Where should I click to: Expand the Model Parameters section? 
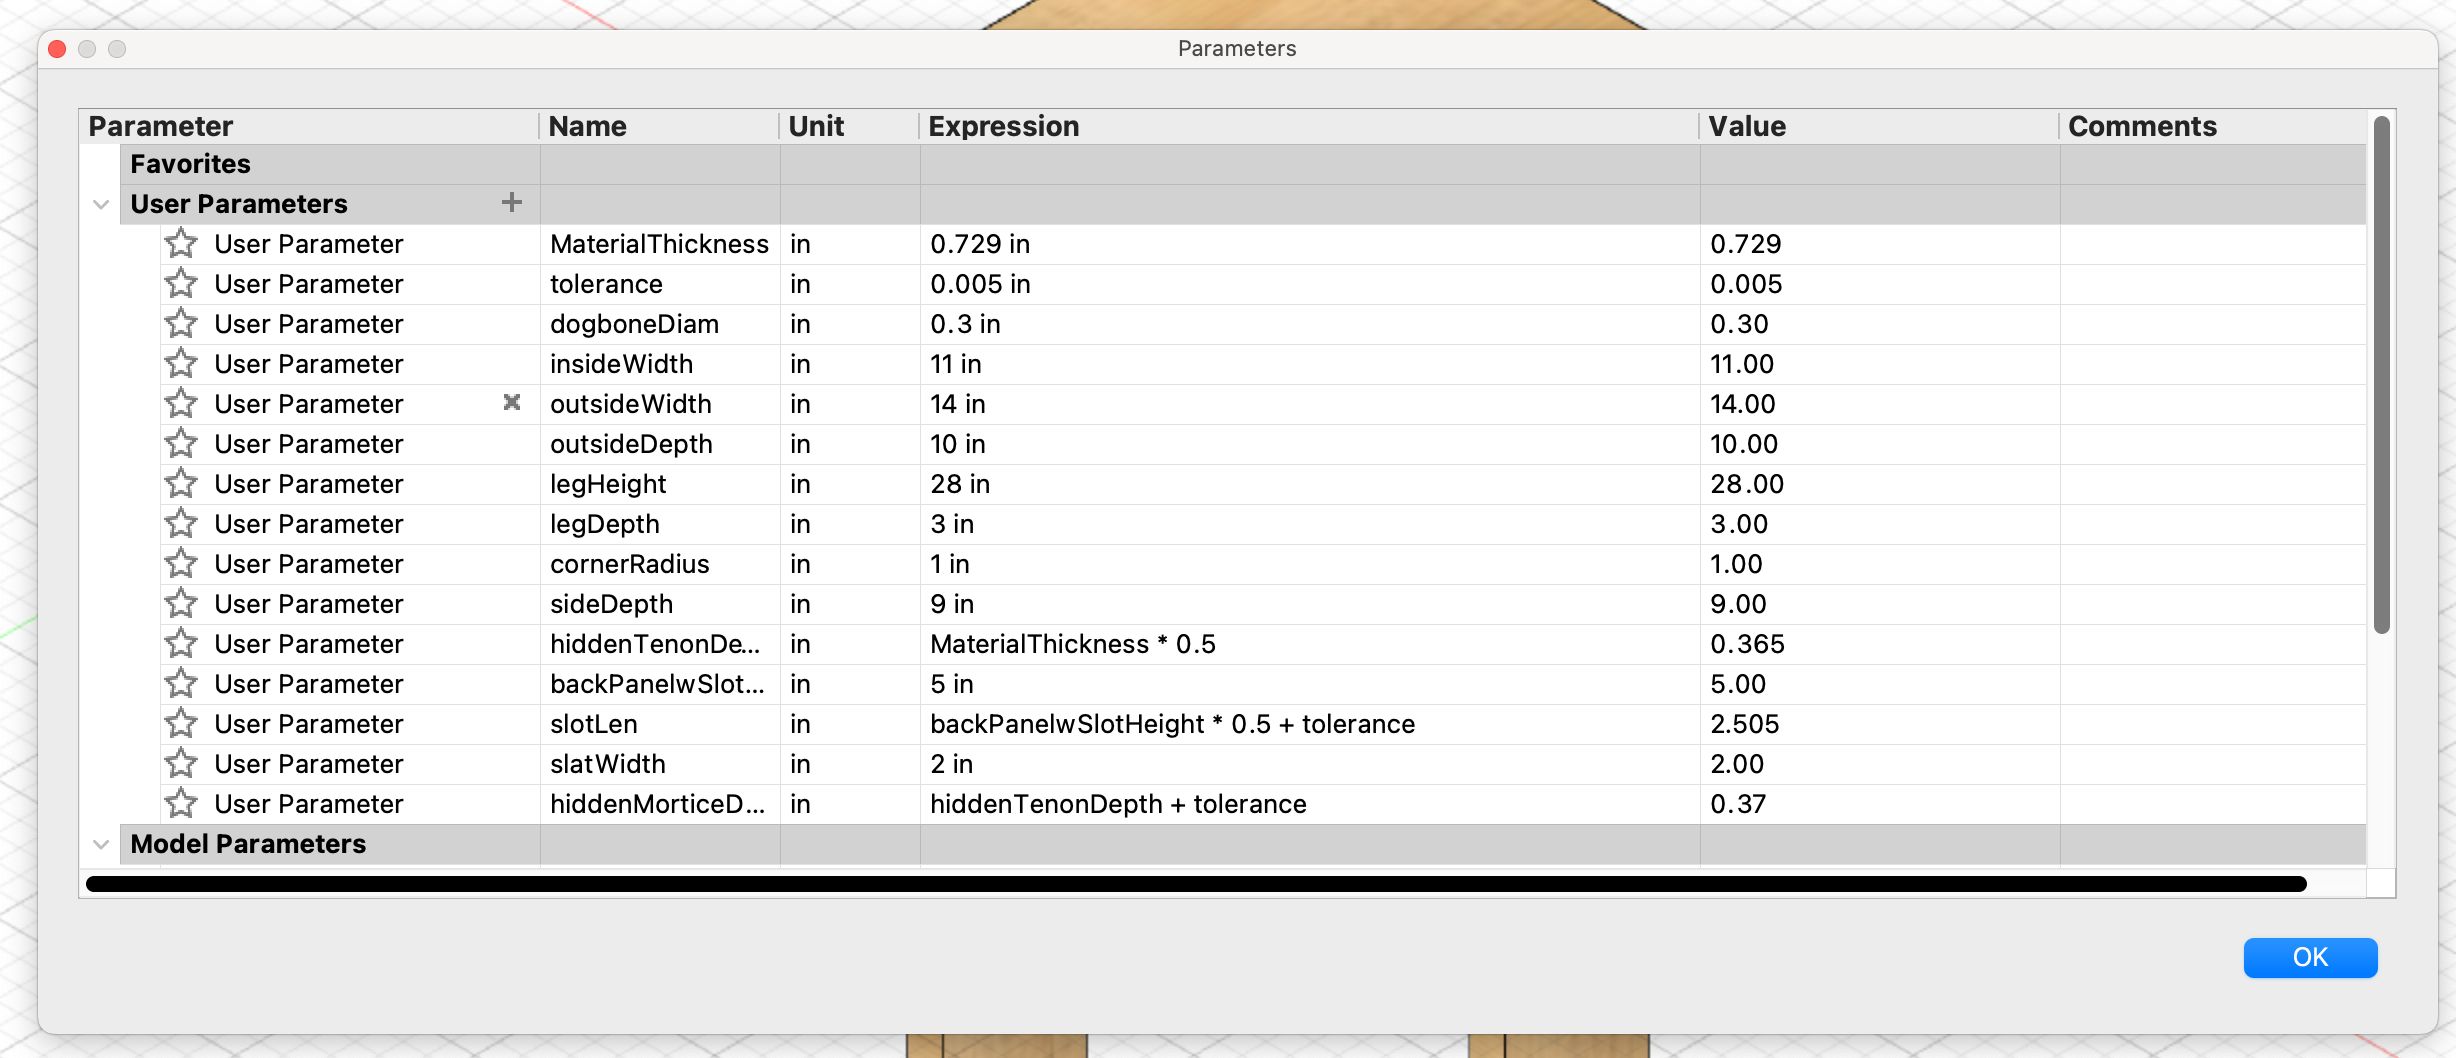[x=100, y=843]
